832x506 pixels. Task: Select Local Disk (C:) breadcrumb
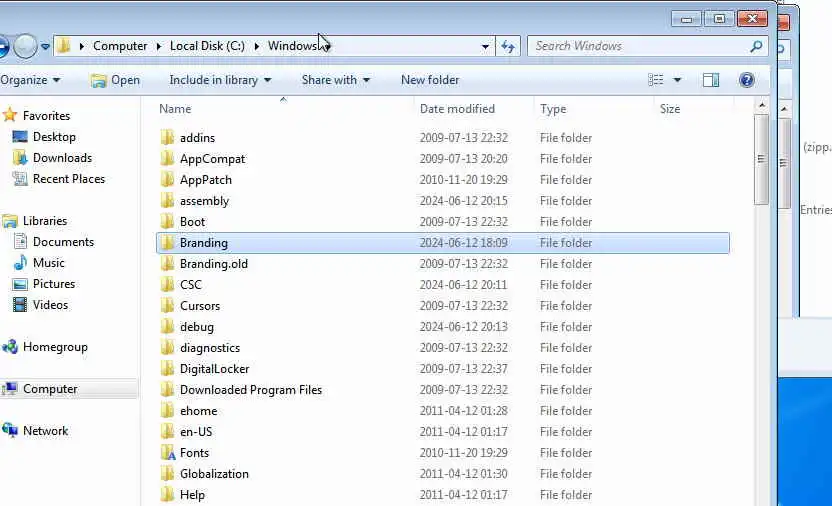[207, 46]
